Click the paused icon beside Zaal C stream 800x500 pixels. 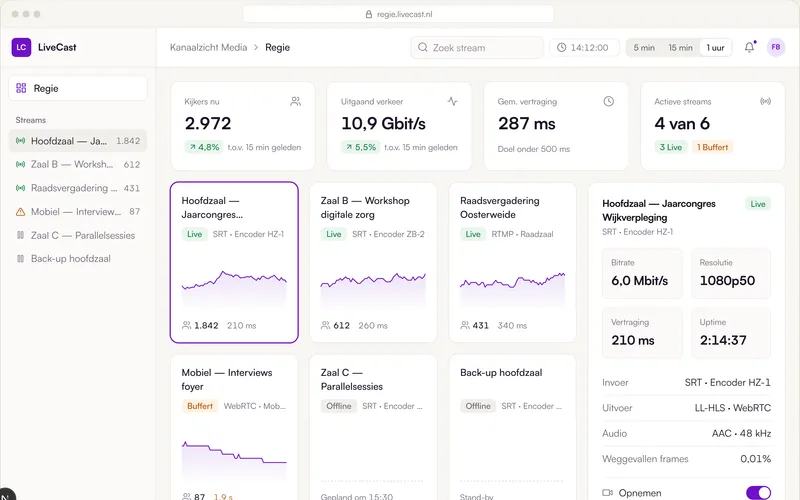pos(20,235)
